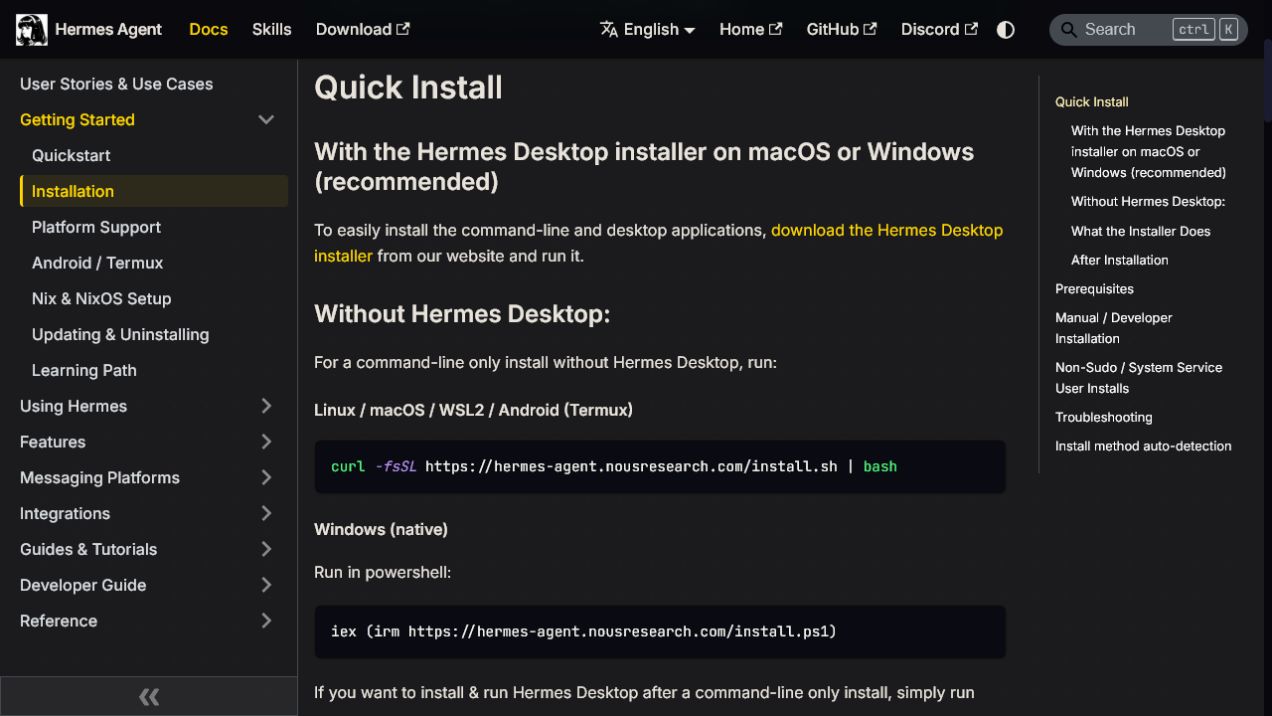Viewport: 1272px width, 716px height.
Task: Jump to Prerequisites TOC entry
Action: tap(1094, 289)
